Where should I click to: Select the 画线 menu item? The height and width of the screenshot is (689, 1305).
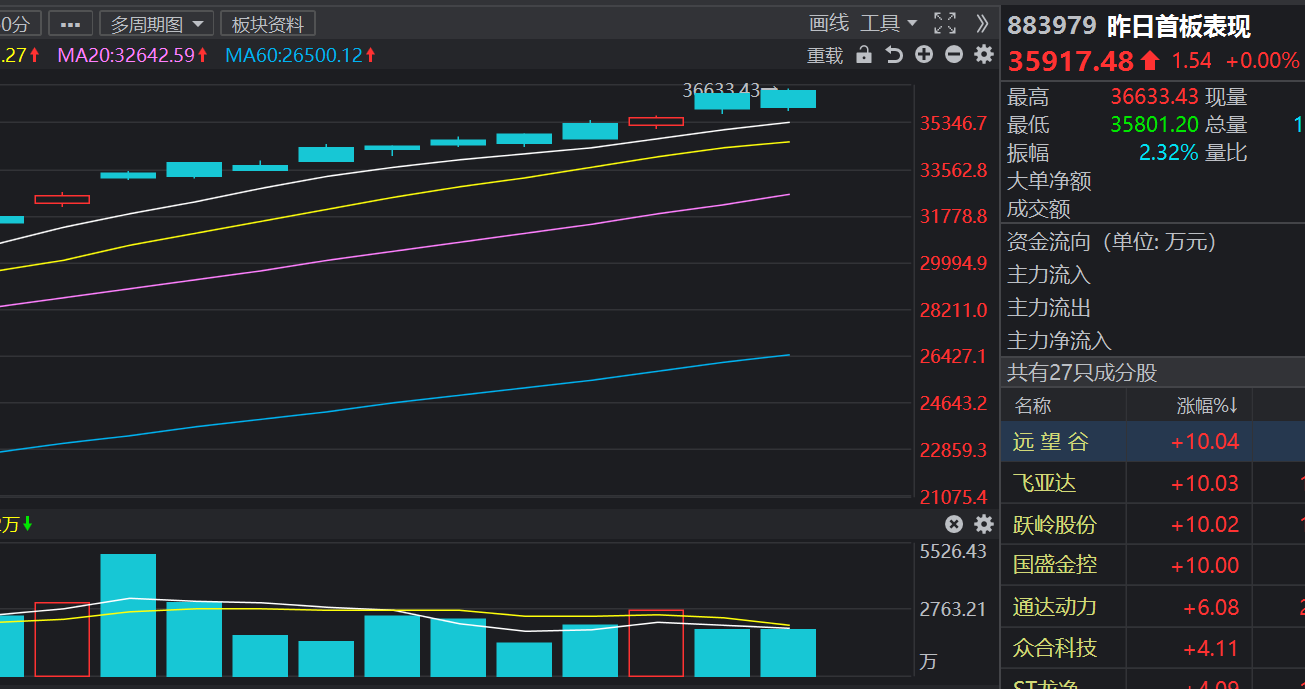[828, 22]
